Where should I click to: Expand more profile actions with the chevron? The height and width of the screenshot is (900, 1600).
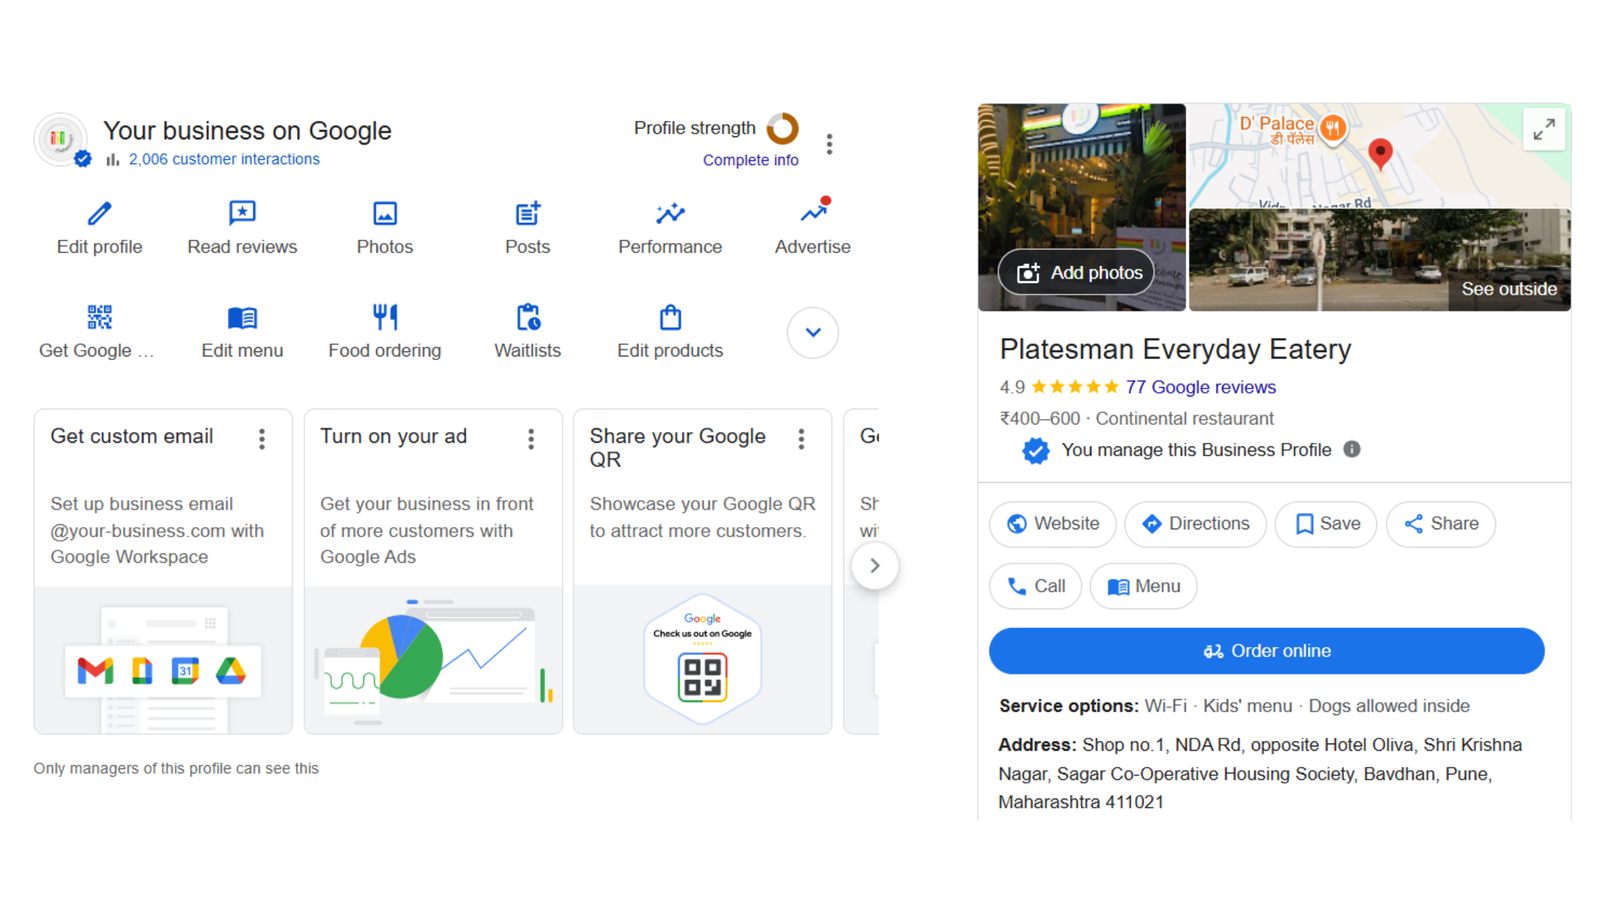(812, 332)
